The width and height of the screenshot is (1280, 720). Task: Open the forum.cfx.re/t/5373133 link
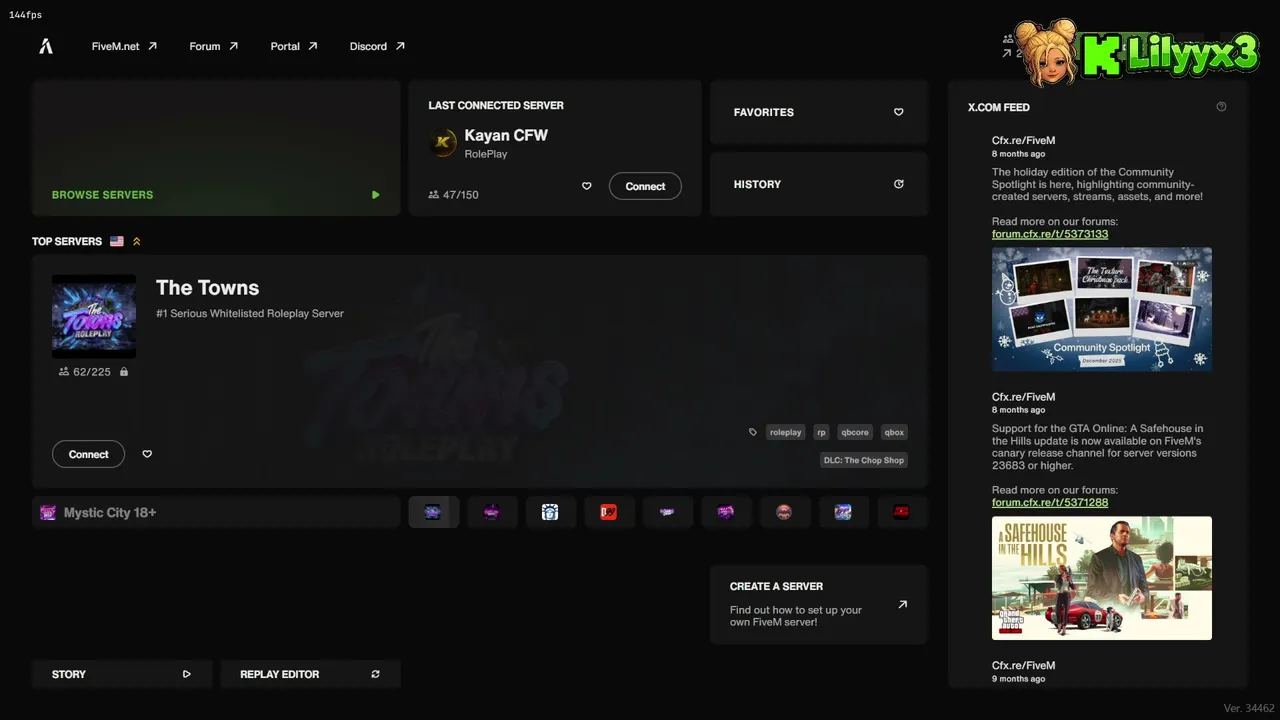coord(1050,234)
